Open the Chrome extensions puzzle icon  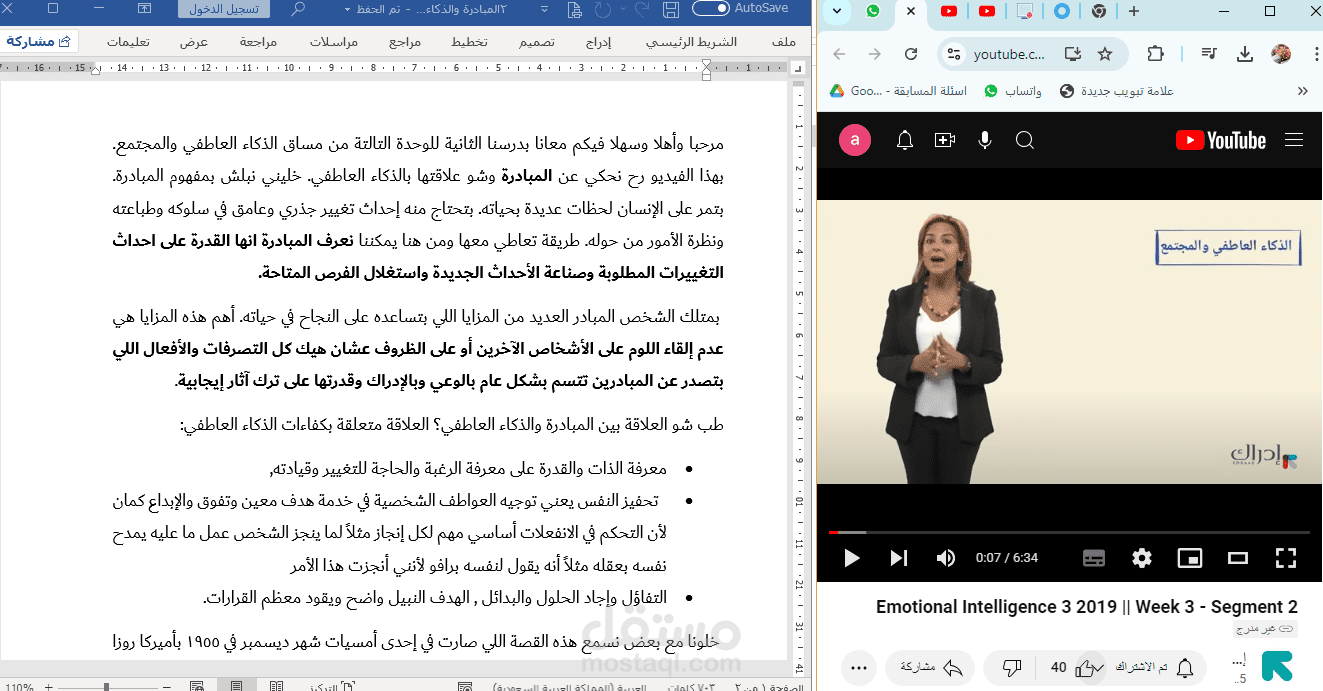pyautogui.click(x=1155, y=53)
